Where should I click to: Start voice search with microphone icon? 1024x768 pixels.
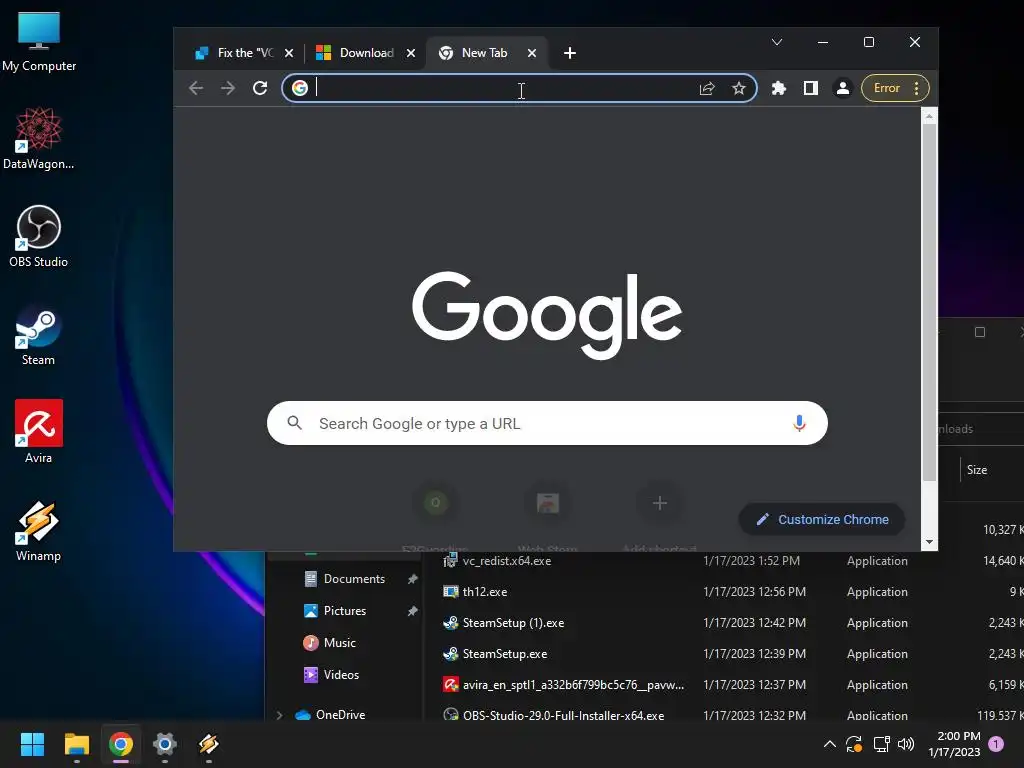pyautogui.click(x=799, y=423)
